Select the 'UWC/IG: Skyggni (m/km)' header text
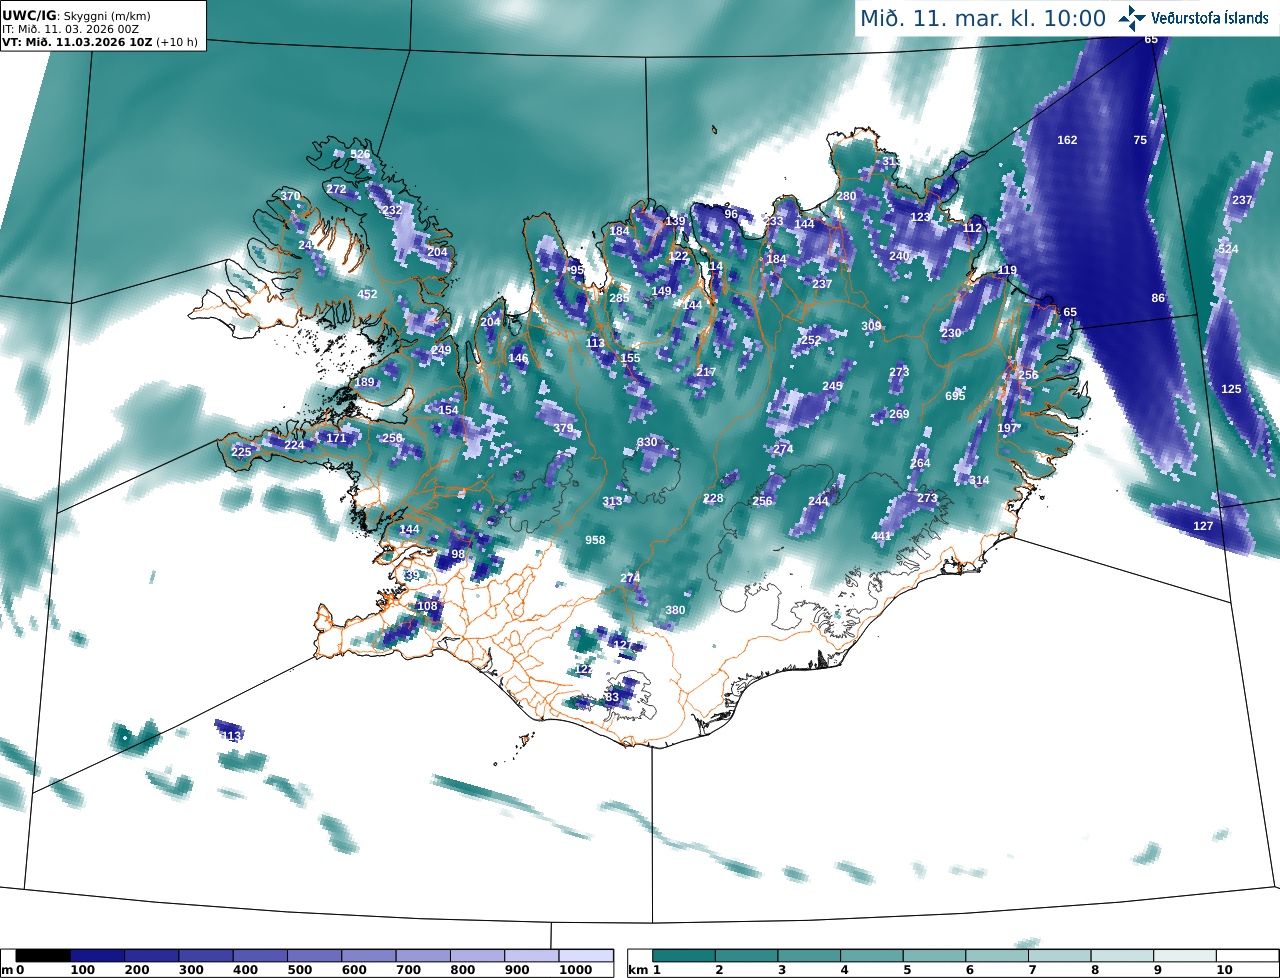The width and height of the screenshot is (1280, 978). 75,16
